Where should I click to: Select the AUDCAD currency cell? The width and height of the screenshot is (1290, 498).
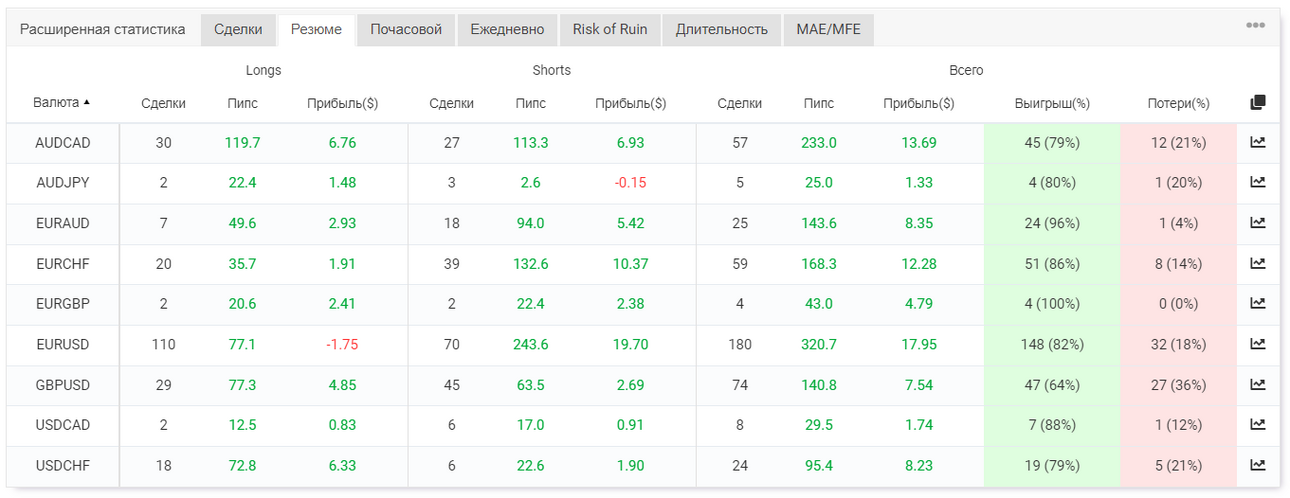pyautogui.click(x=63, y=143)
